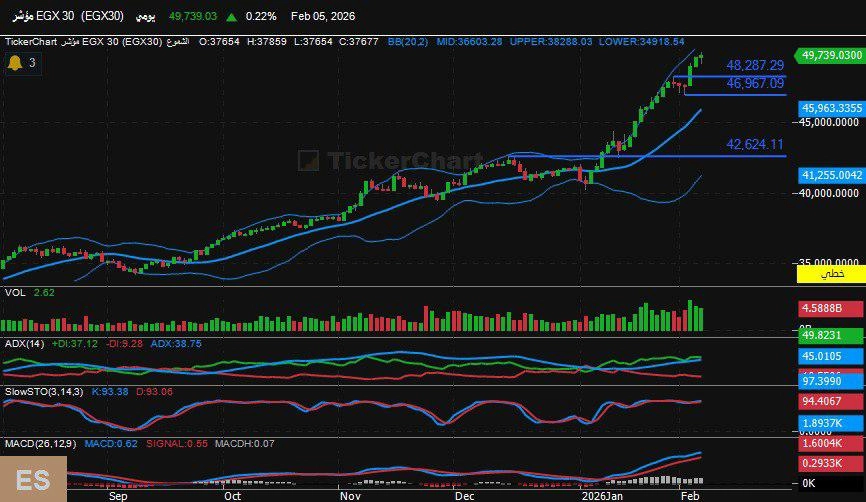Select the 42,624.11 support line label

(x=754, y=145)
